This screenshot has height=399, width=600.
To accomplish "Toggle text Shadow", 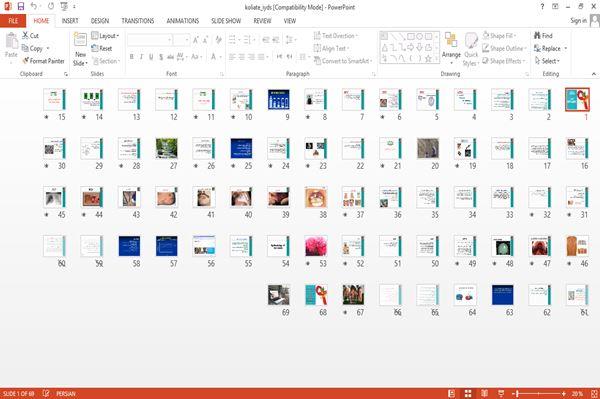I will pyautogui.click(x=161, y=57).
